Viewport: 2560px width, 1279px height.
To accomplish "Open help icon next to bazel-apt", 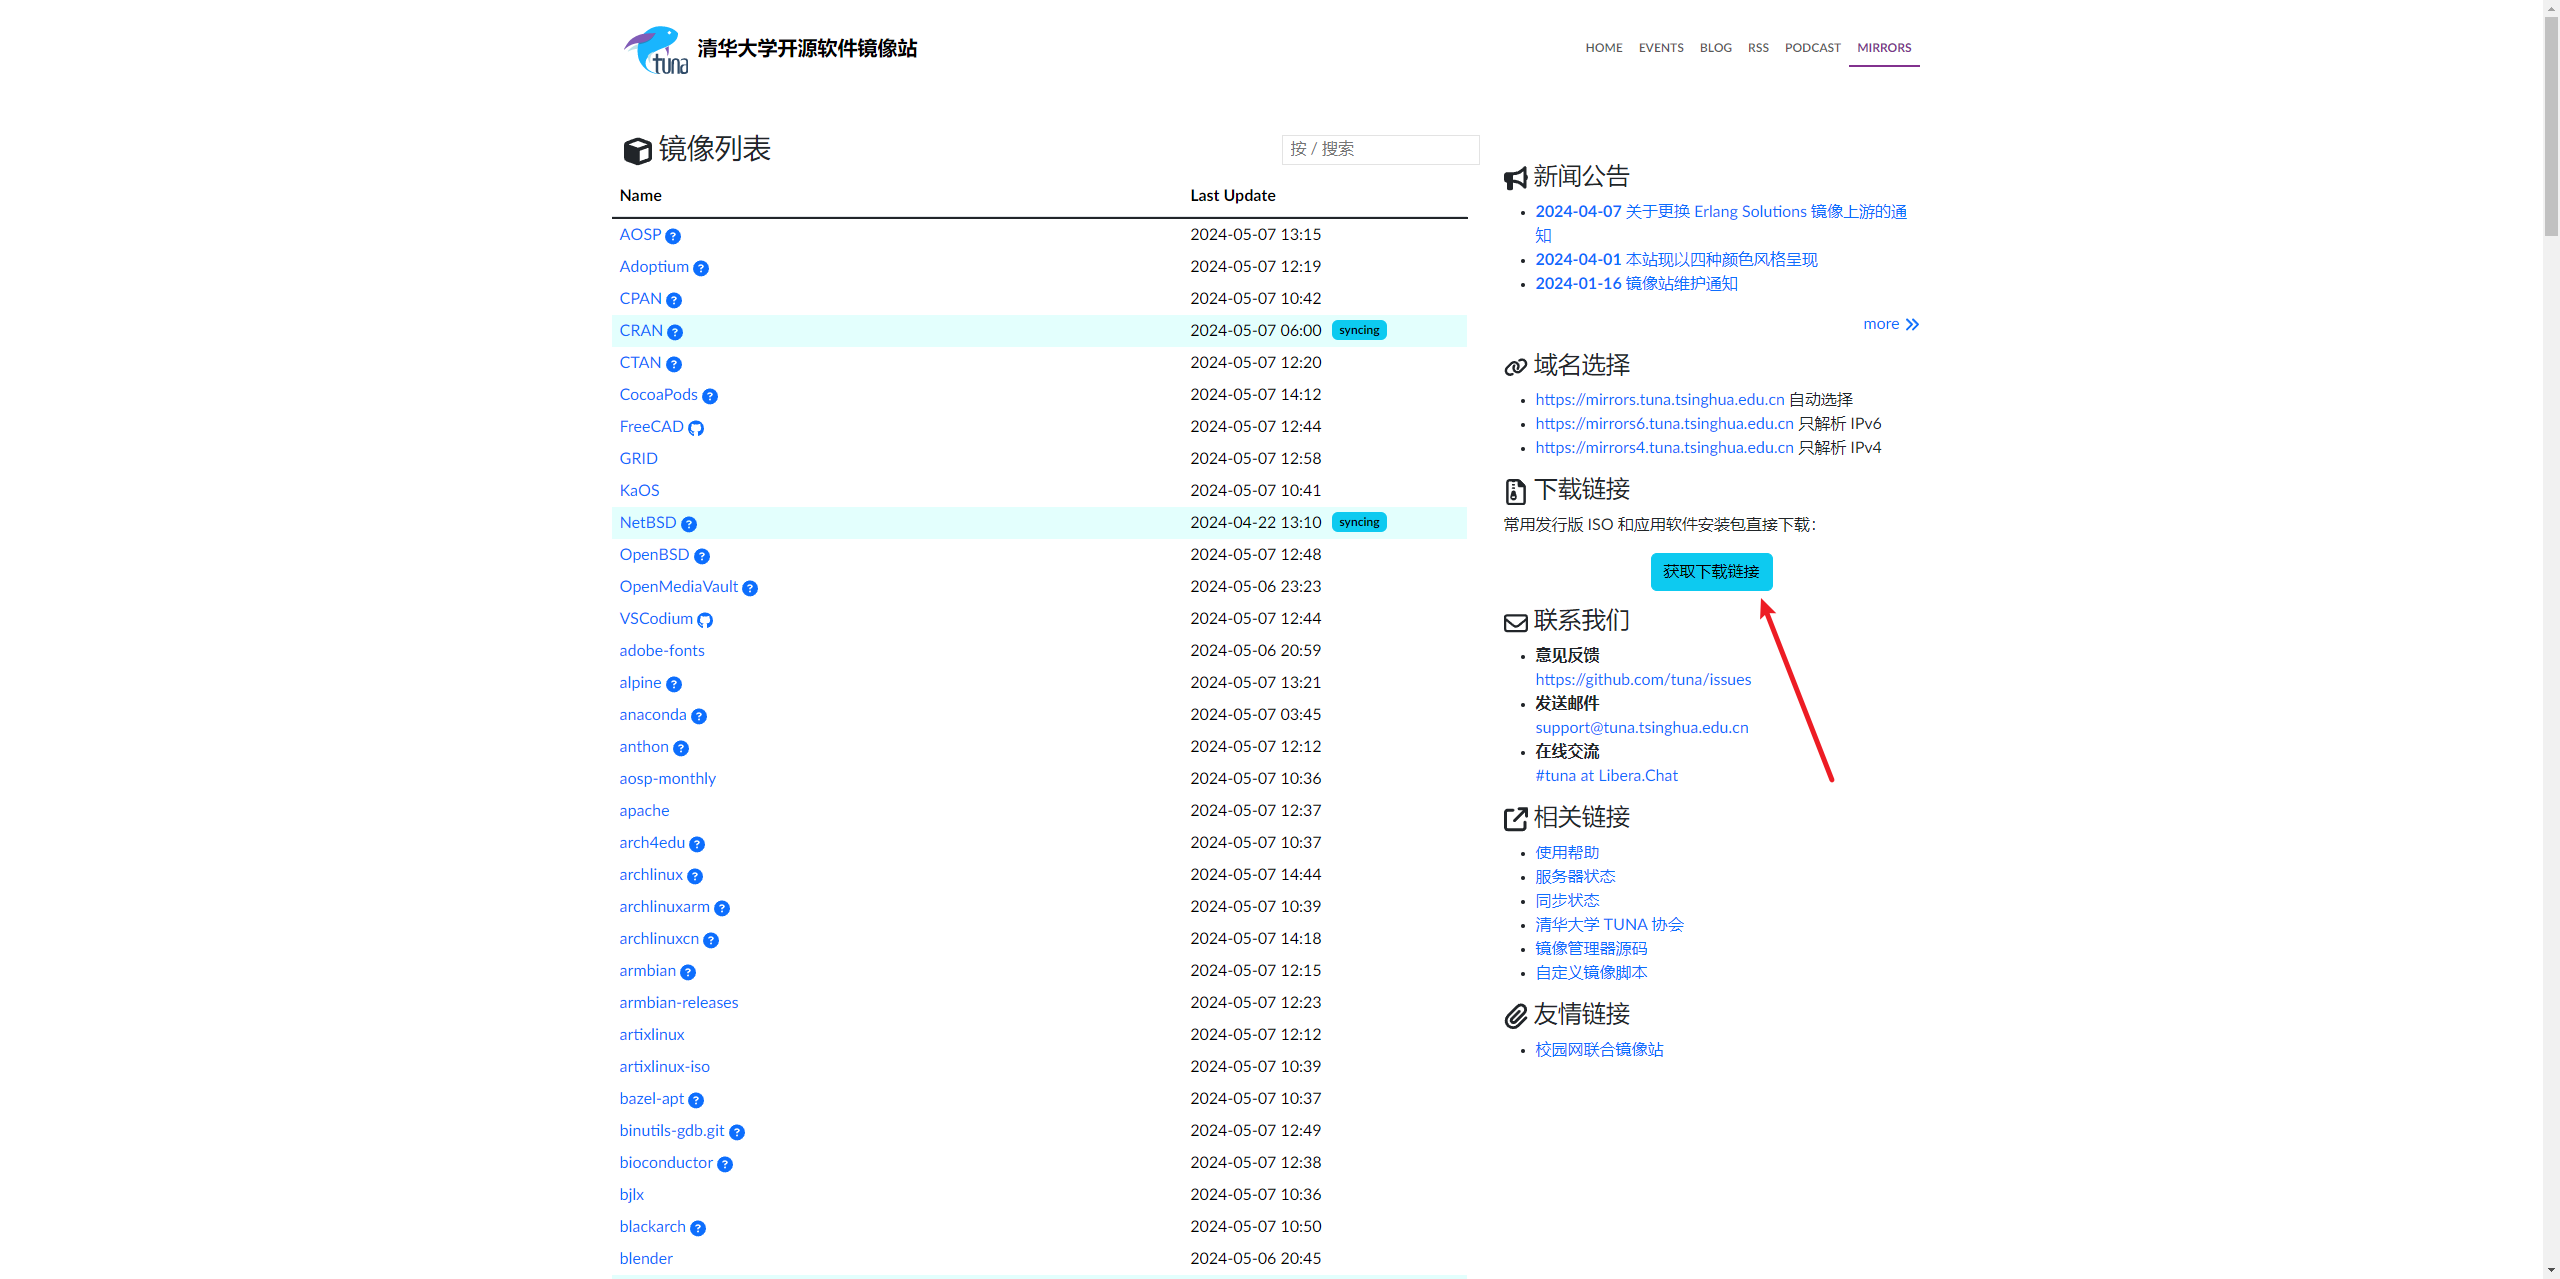I will pos(696,1100).
